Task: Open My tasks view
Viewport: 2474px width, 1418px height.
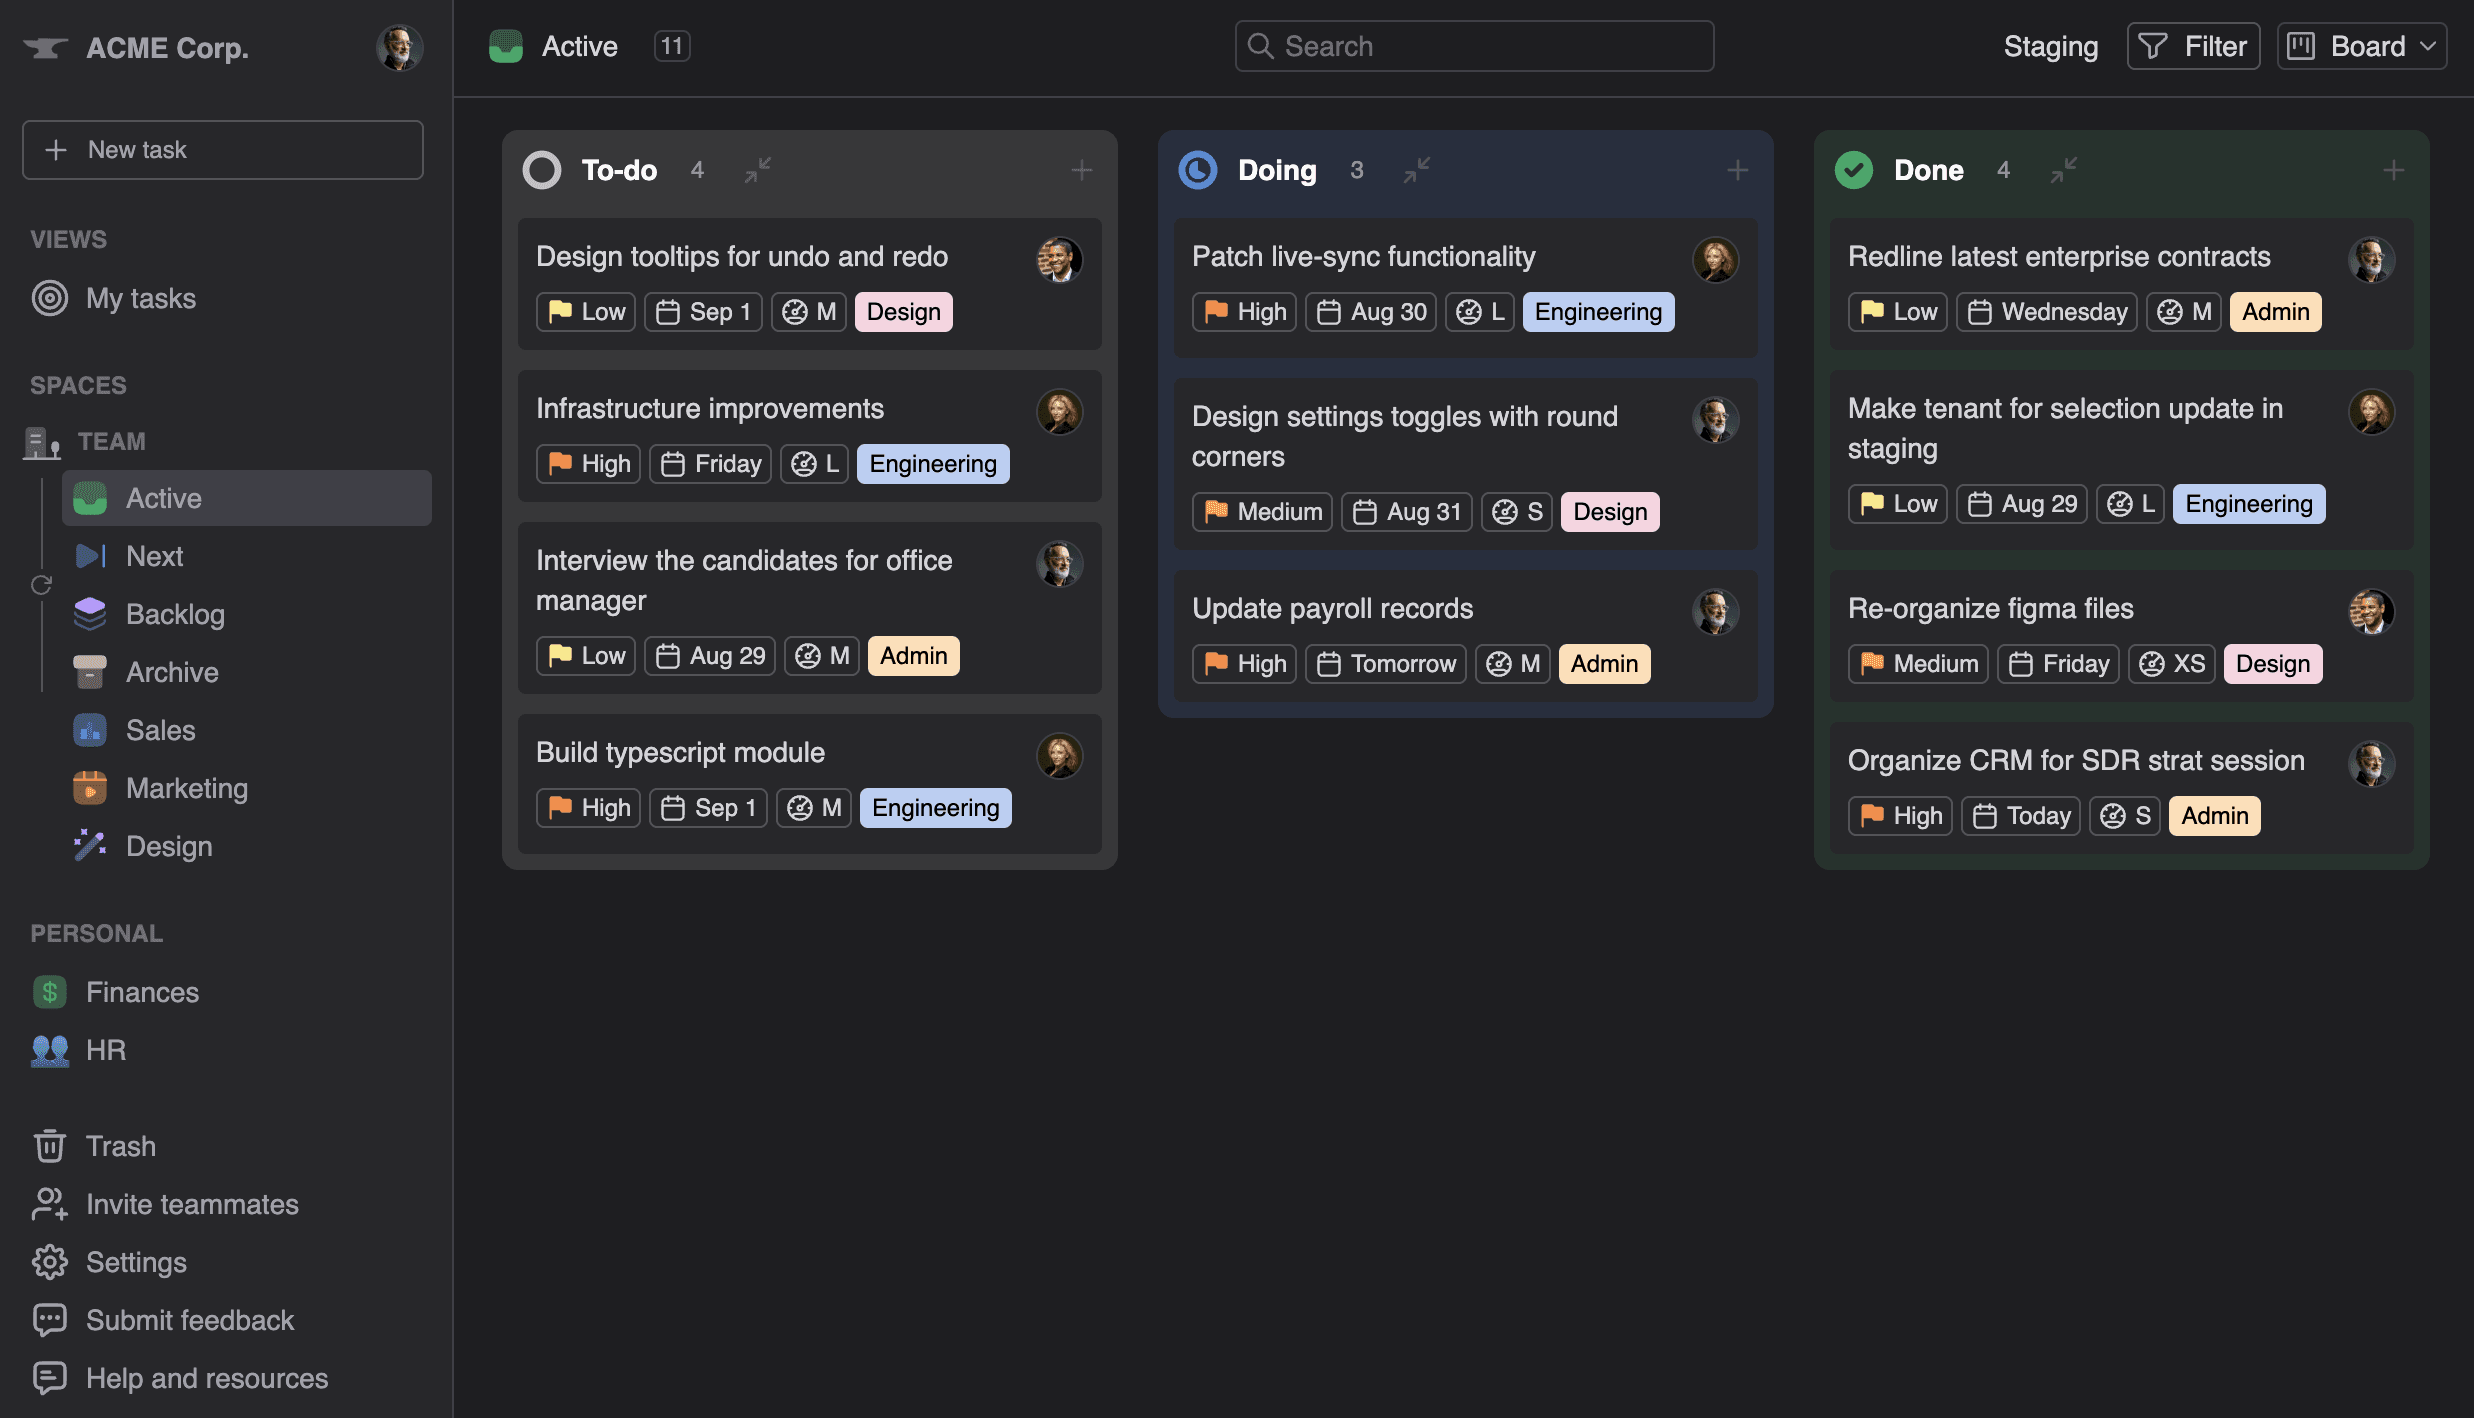Action: coord(140,298)
